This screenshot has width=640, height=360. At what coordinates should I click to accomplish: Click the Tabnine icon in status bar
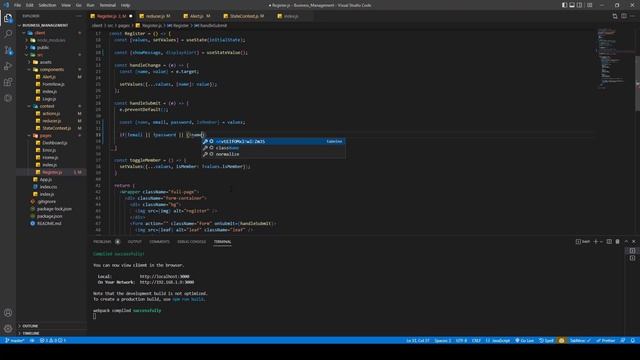coord(580,340)
